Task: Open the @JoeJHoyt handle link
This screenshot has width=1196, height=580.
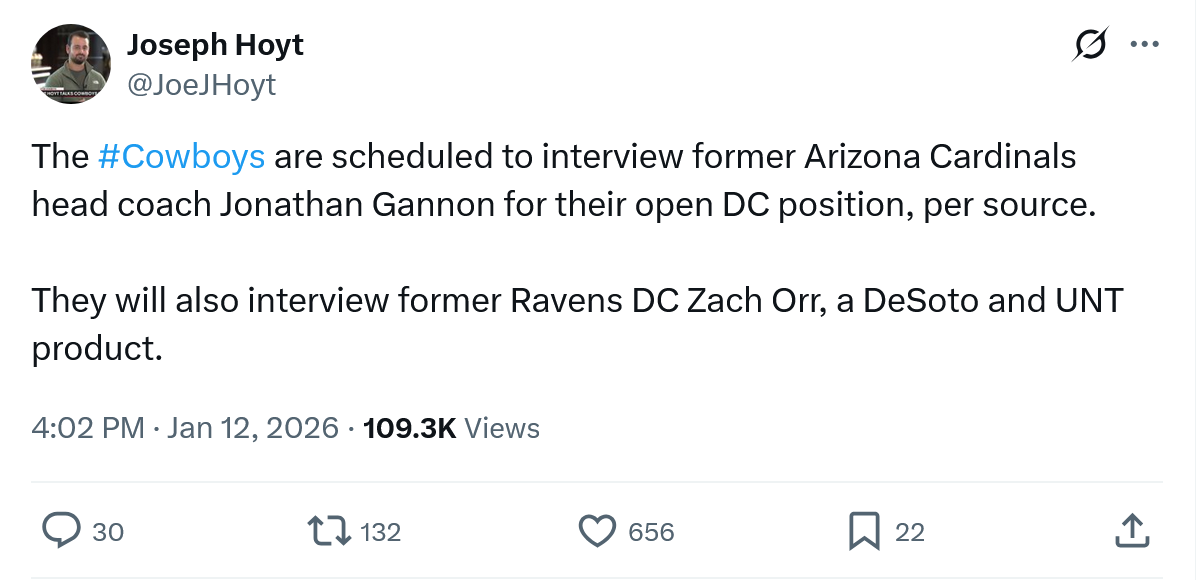Action: click(201, 85)
